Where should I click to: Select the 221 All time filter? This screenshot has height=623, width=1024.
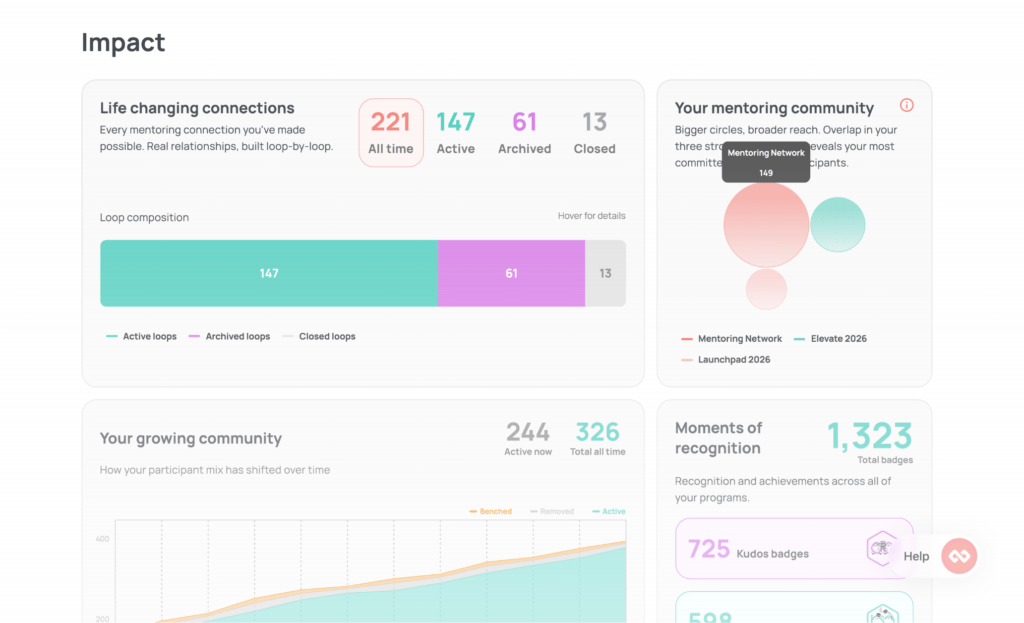[391, 133]
